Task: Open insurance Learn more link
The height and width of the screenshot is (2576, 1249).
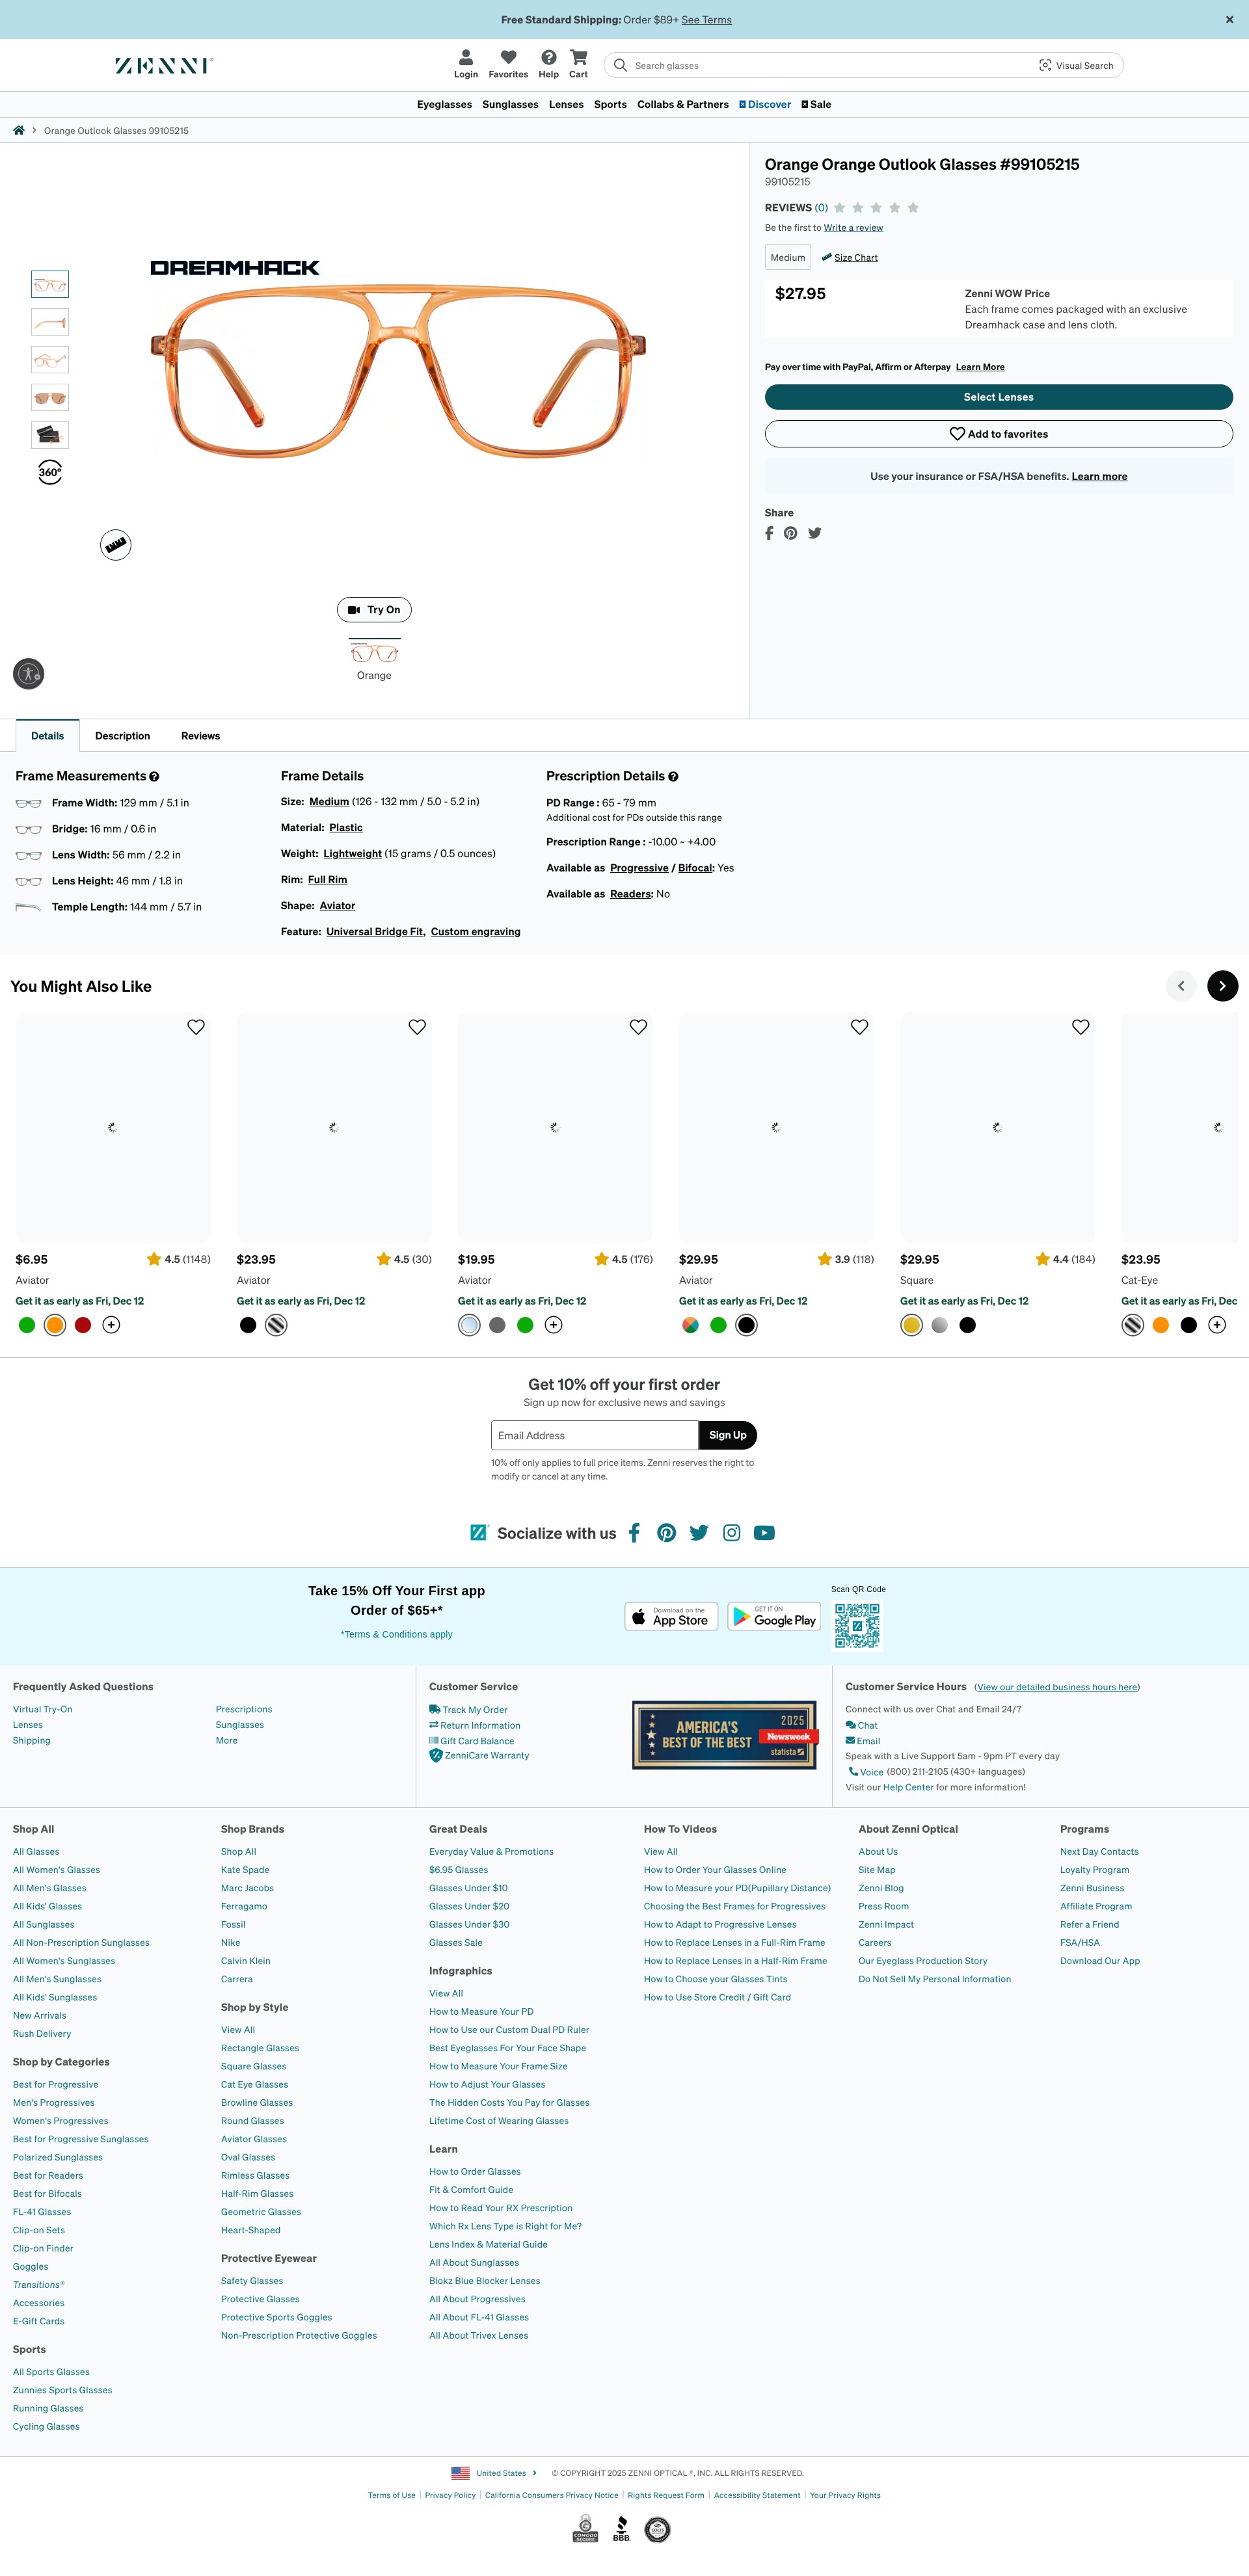Action: coord(1099,477)
